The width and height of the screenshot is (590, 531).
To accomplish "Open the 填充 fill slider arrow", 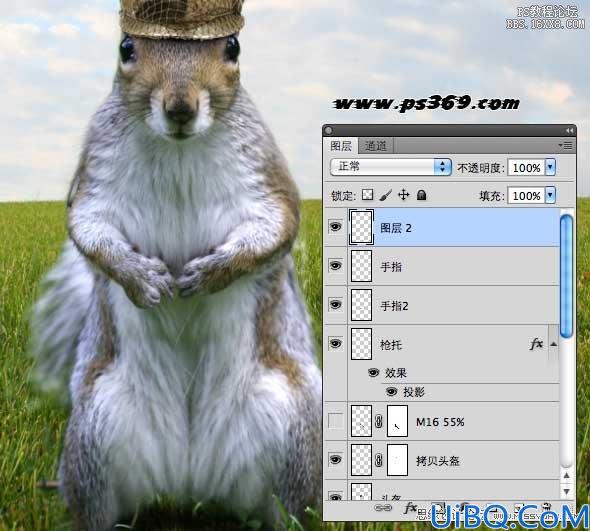I will tap(550, 195).
